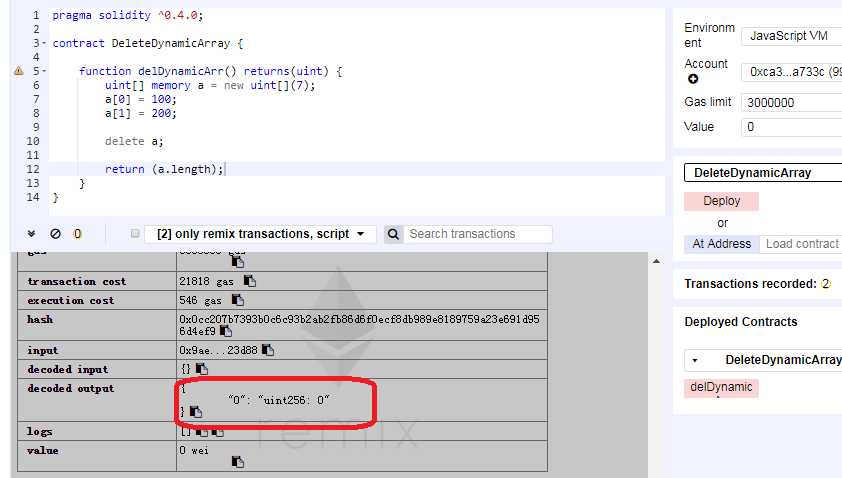Click the delete a; statement on line 10

point(134,141)
